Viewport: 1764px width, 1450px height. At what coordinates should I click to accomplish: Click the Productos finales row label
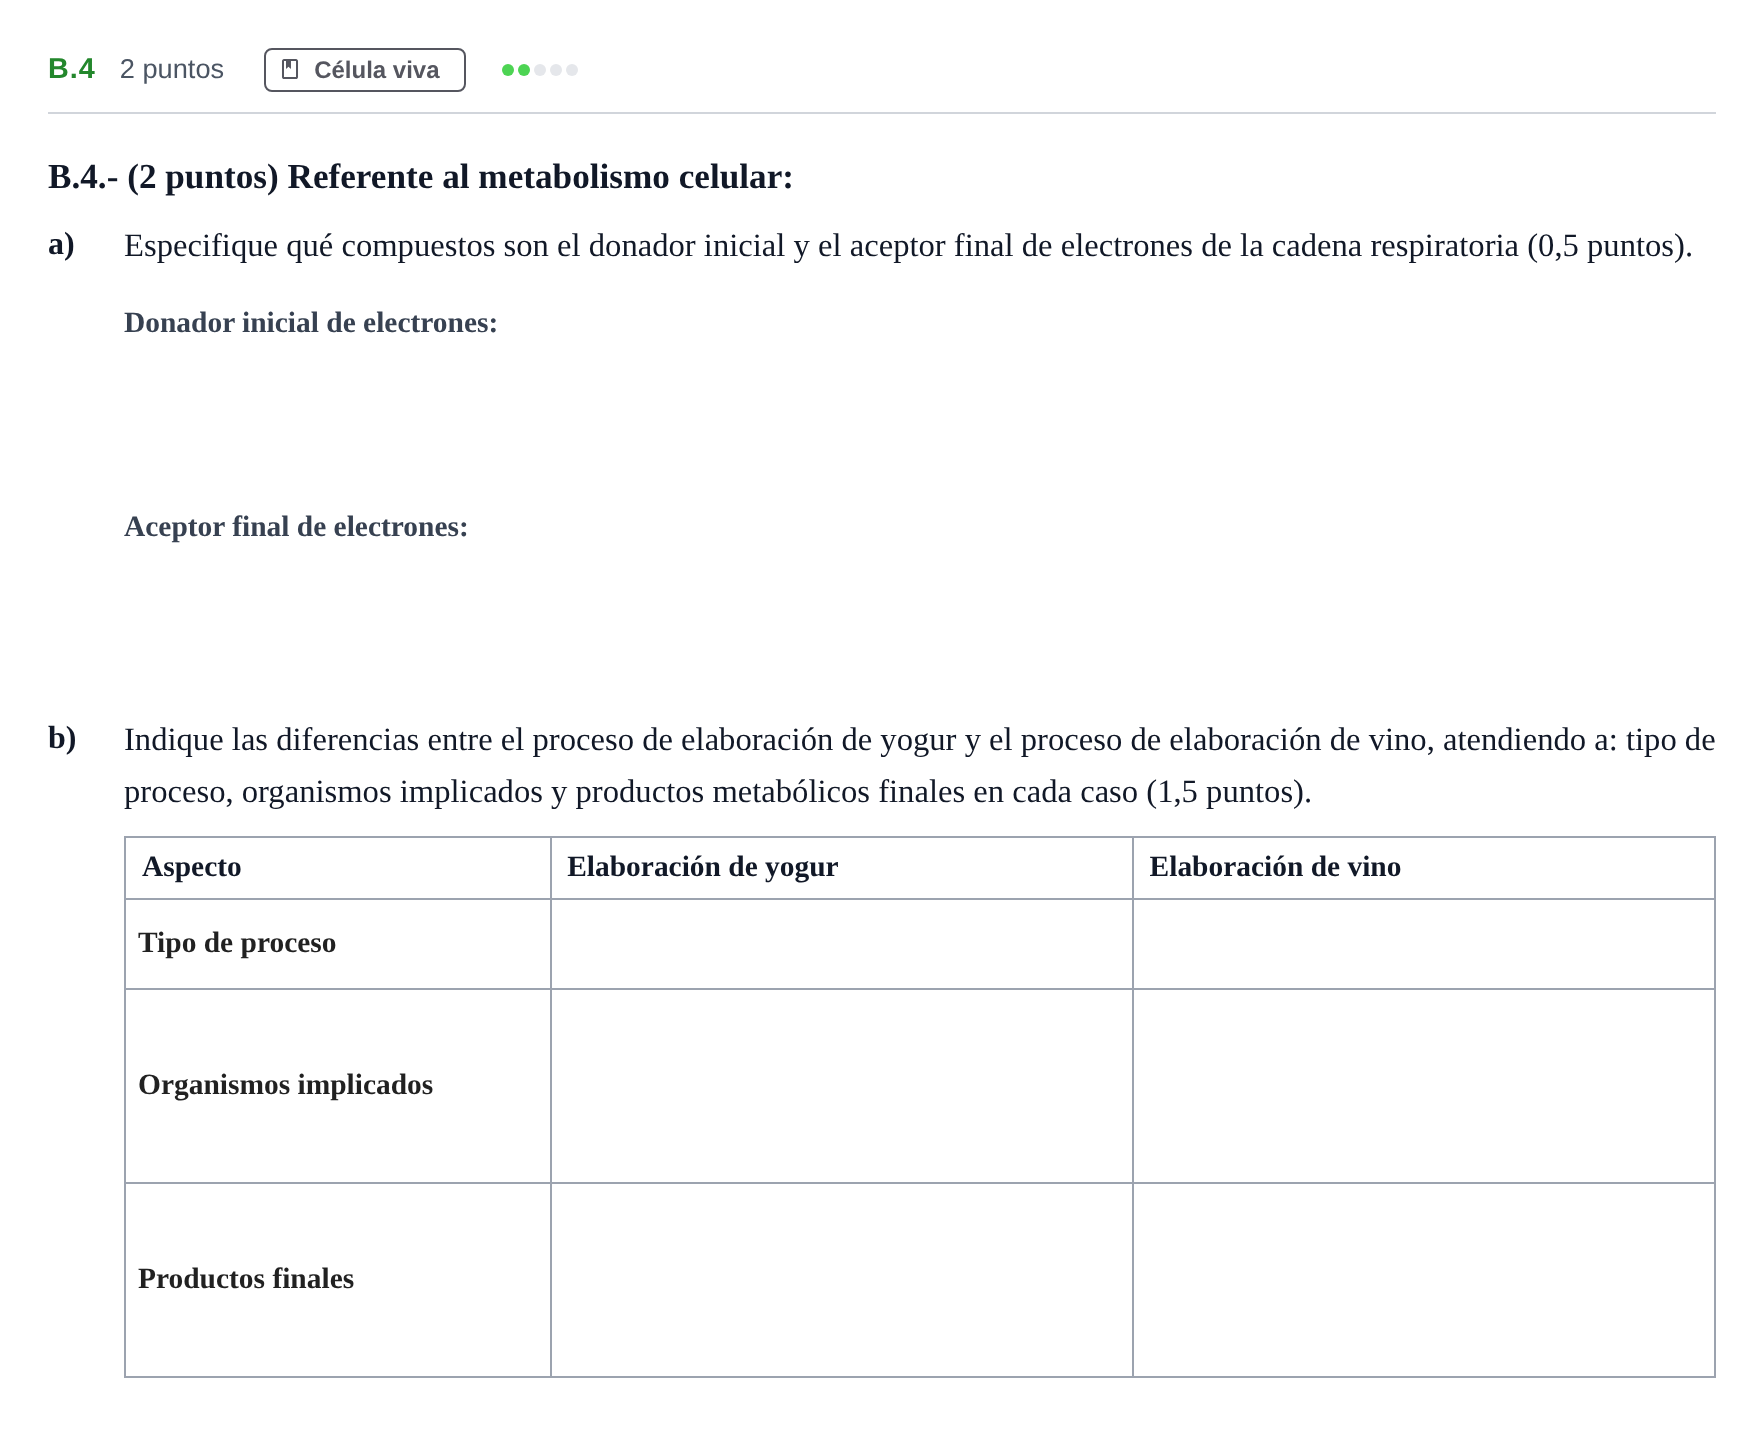tap(246, 1279)
